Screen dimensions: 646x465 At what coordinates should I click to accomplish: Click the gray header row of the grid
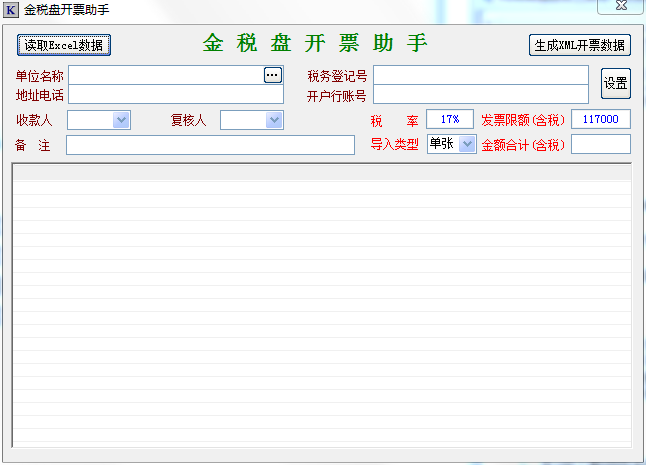(x=320, y=172)
